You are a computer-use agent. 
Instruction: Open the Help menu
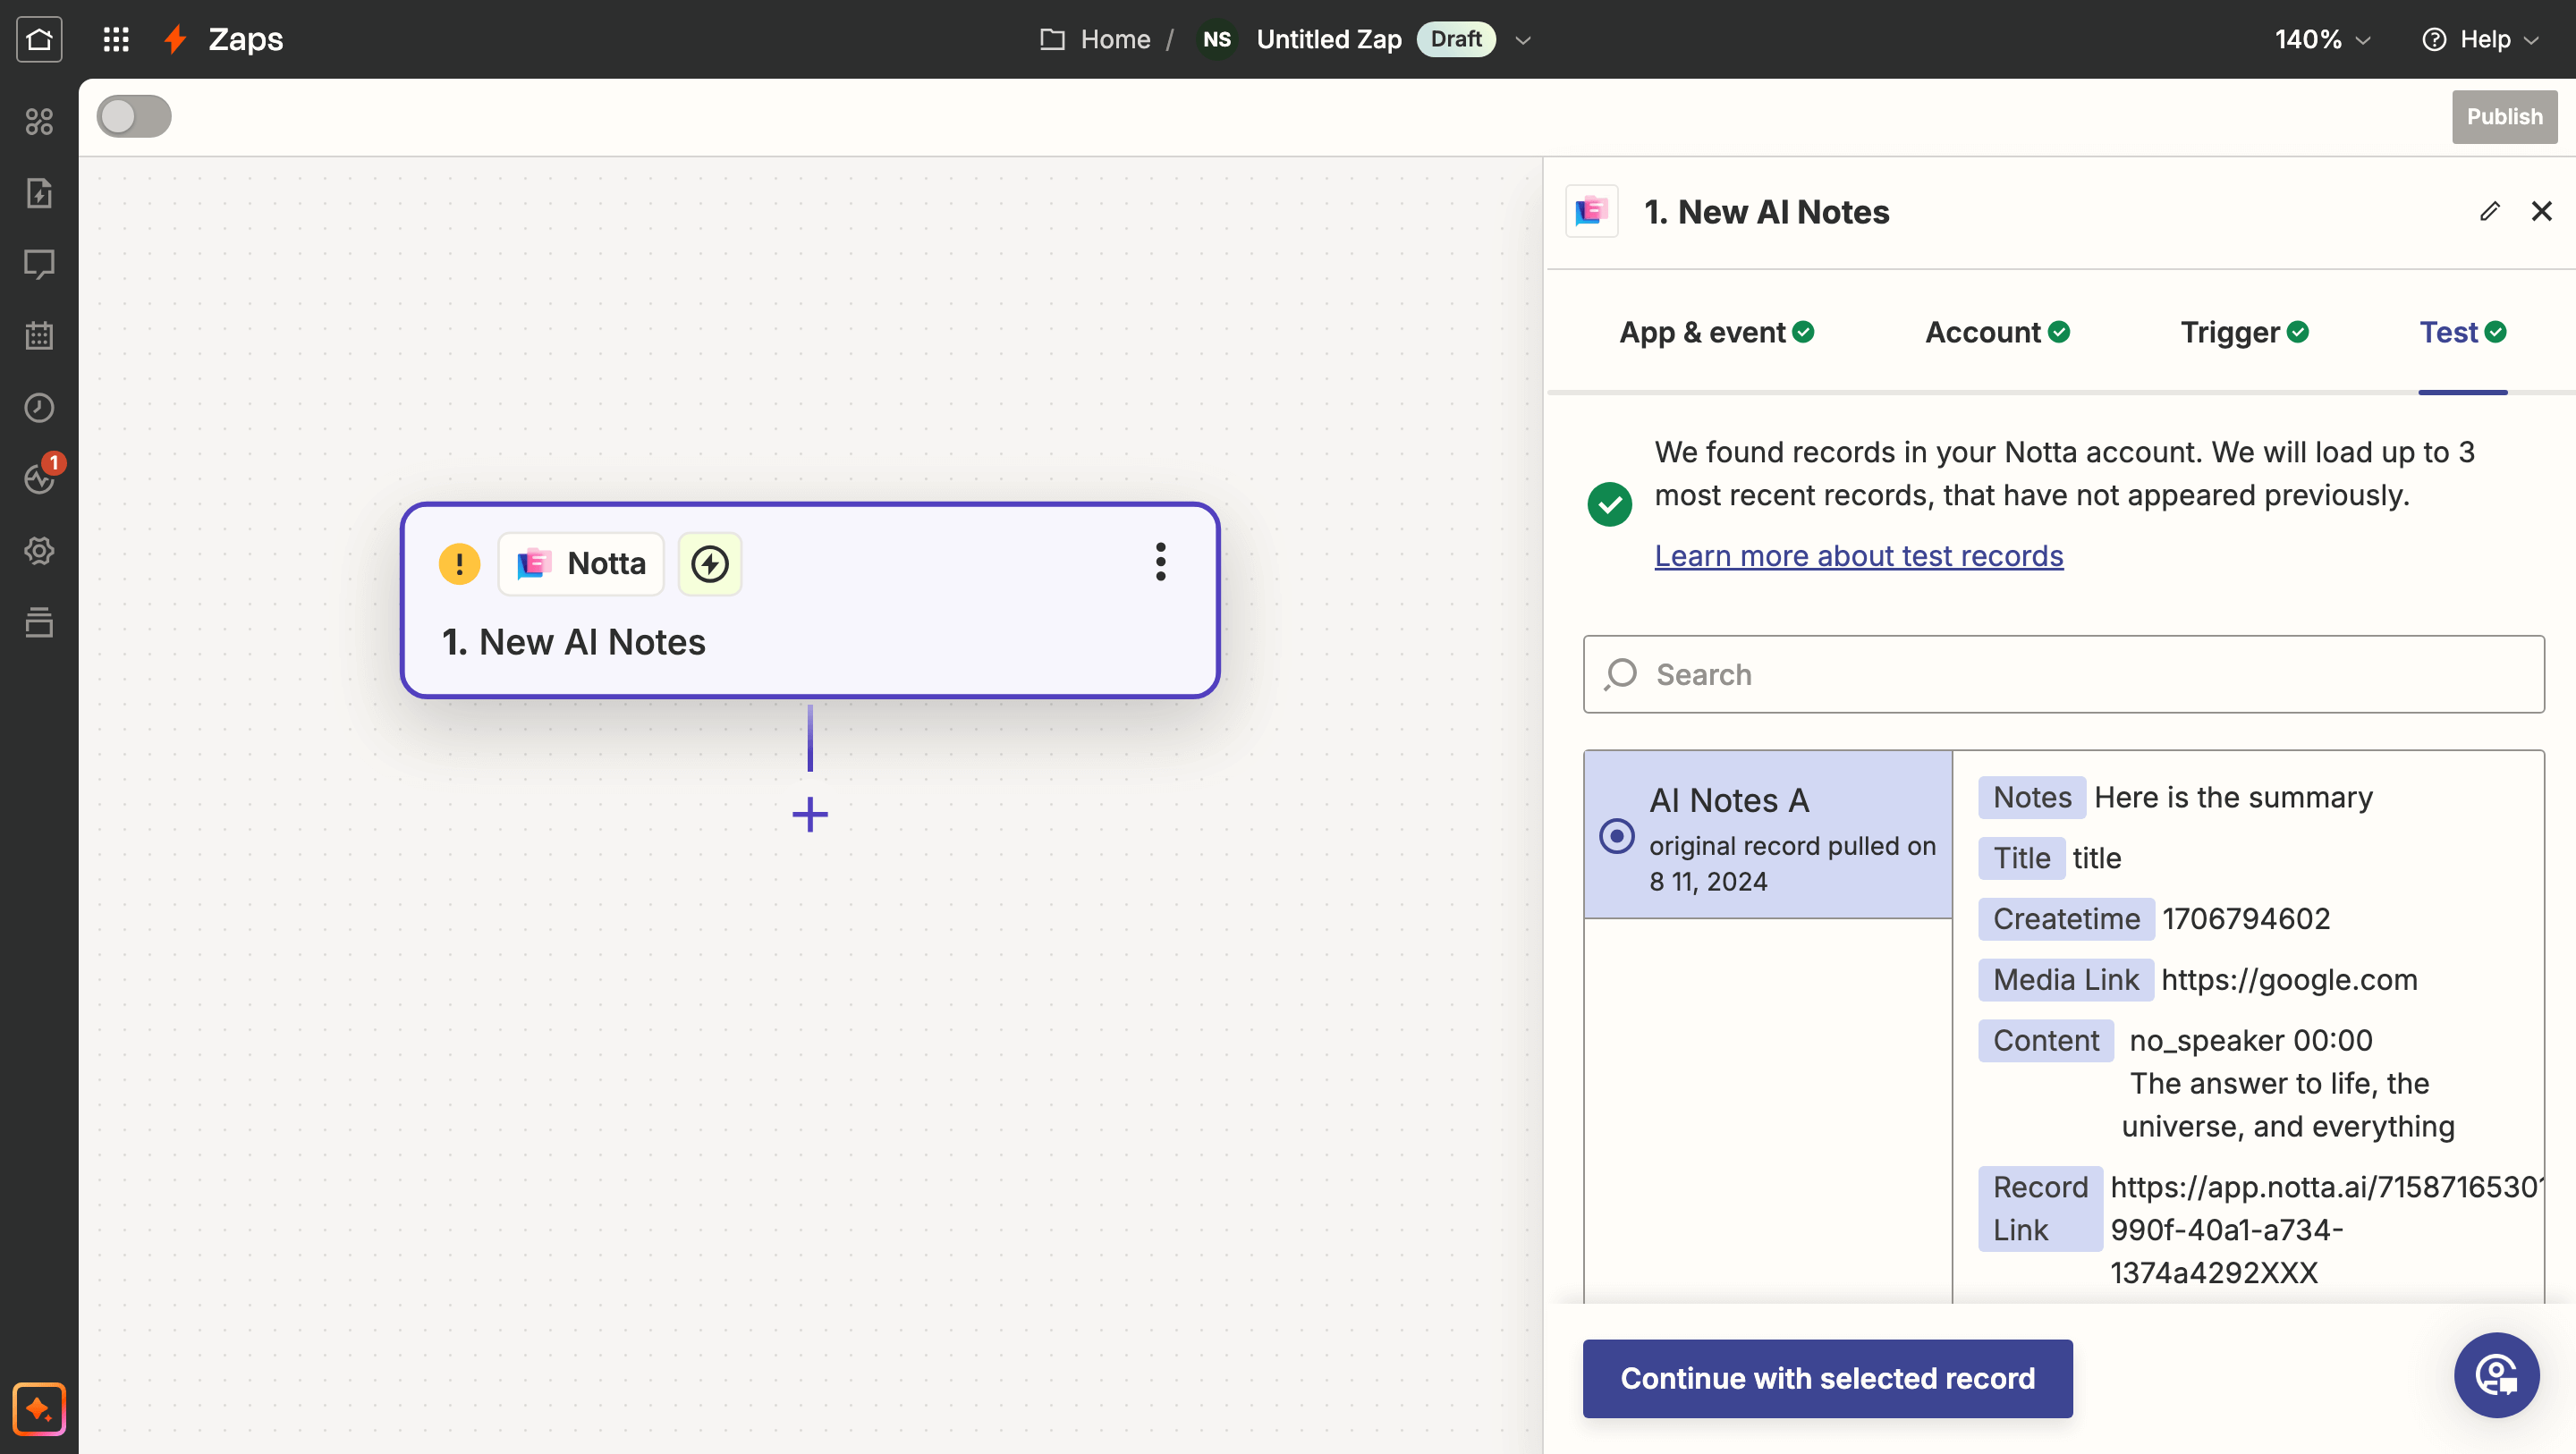coord(2480,39)
